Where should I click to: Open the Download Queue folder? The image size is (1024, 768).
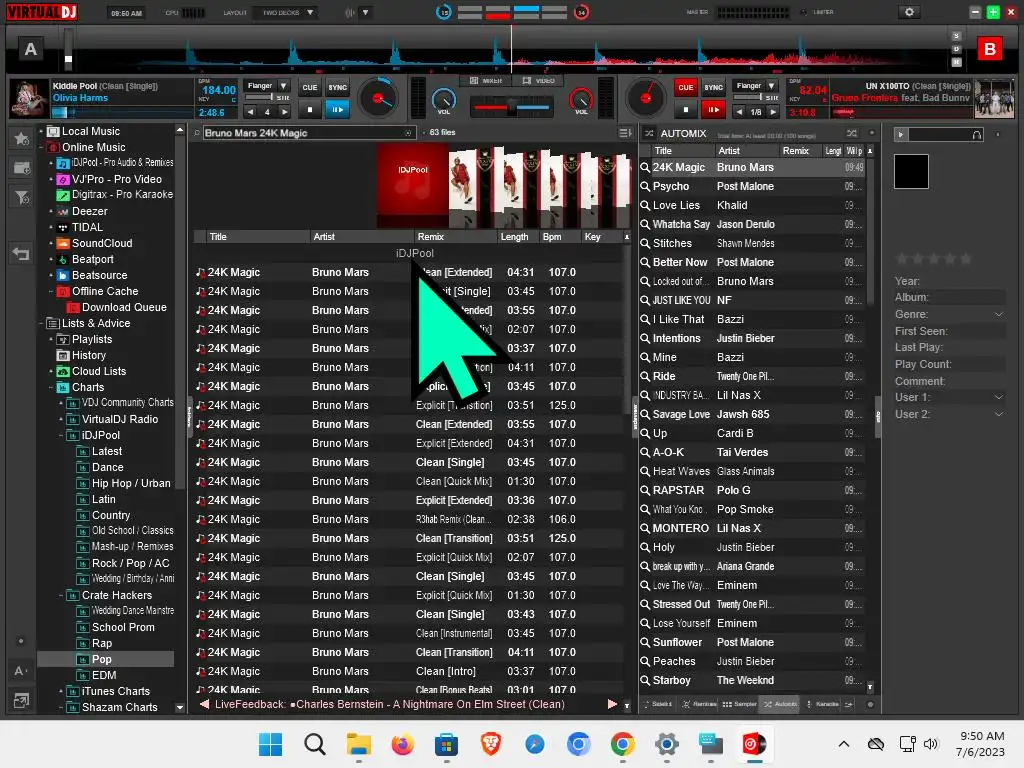click(x=123, y=308)
